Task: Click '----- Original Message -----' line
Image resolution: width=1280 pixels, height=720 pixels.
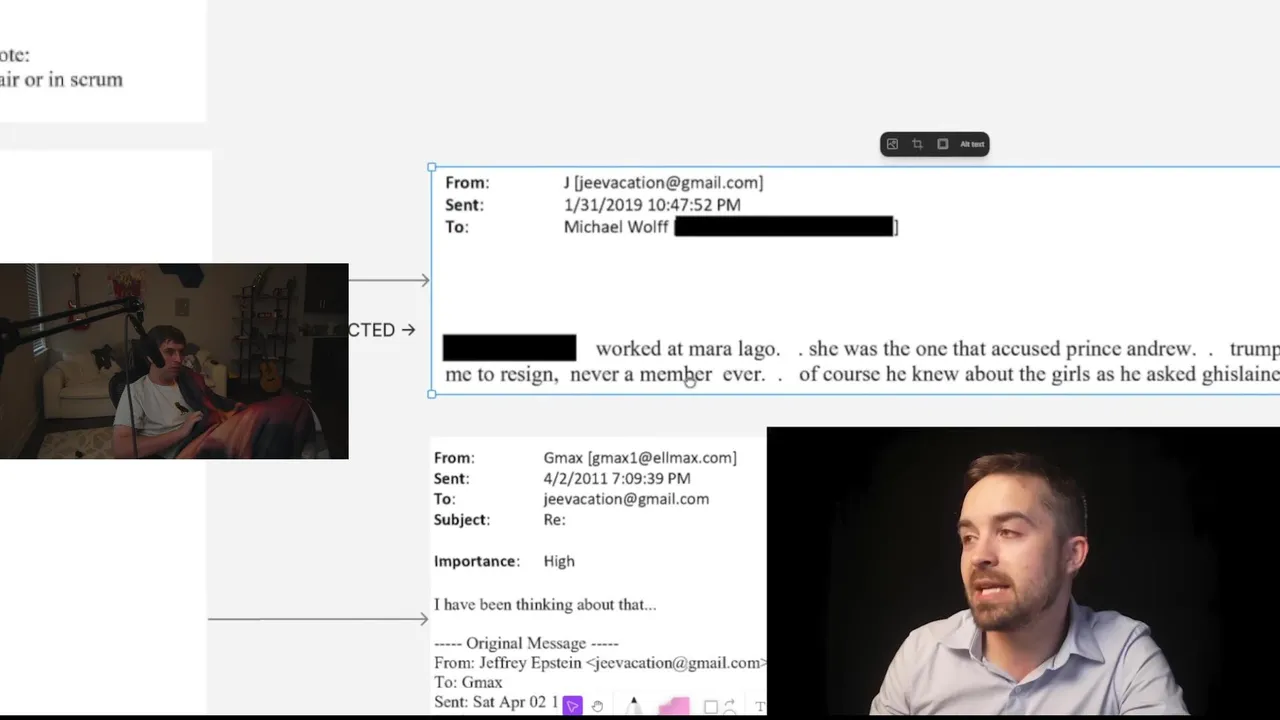Action: (x=526, y=643)
